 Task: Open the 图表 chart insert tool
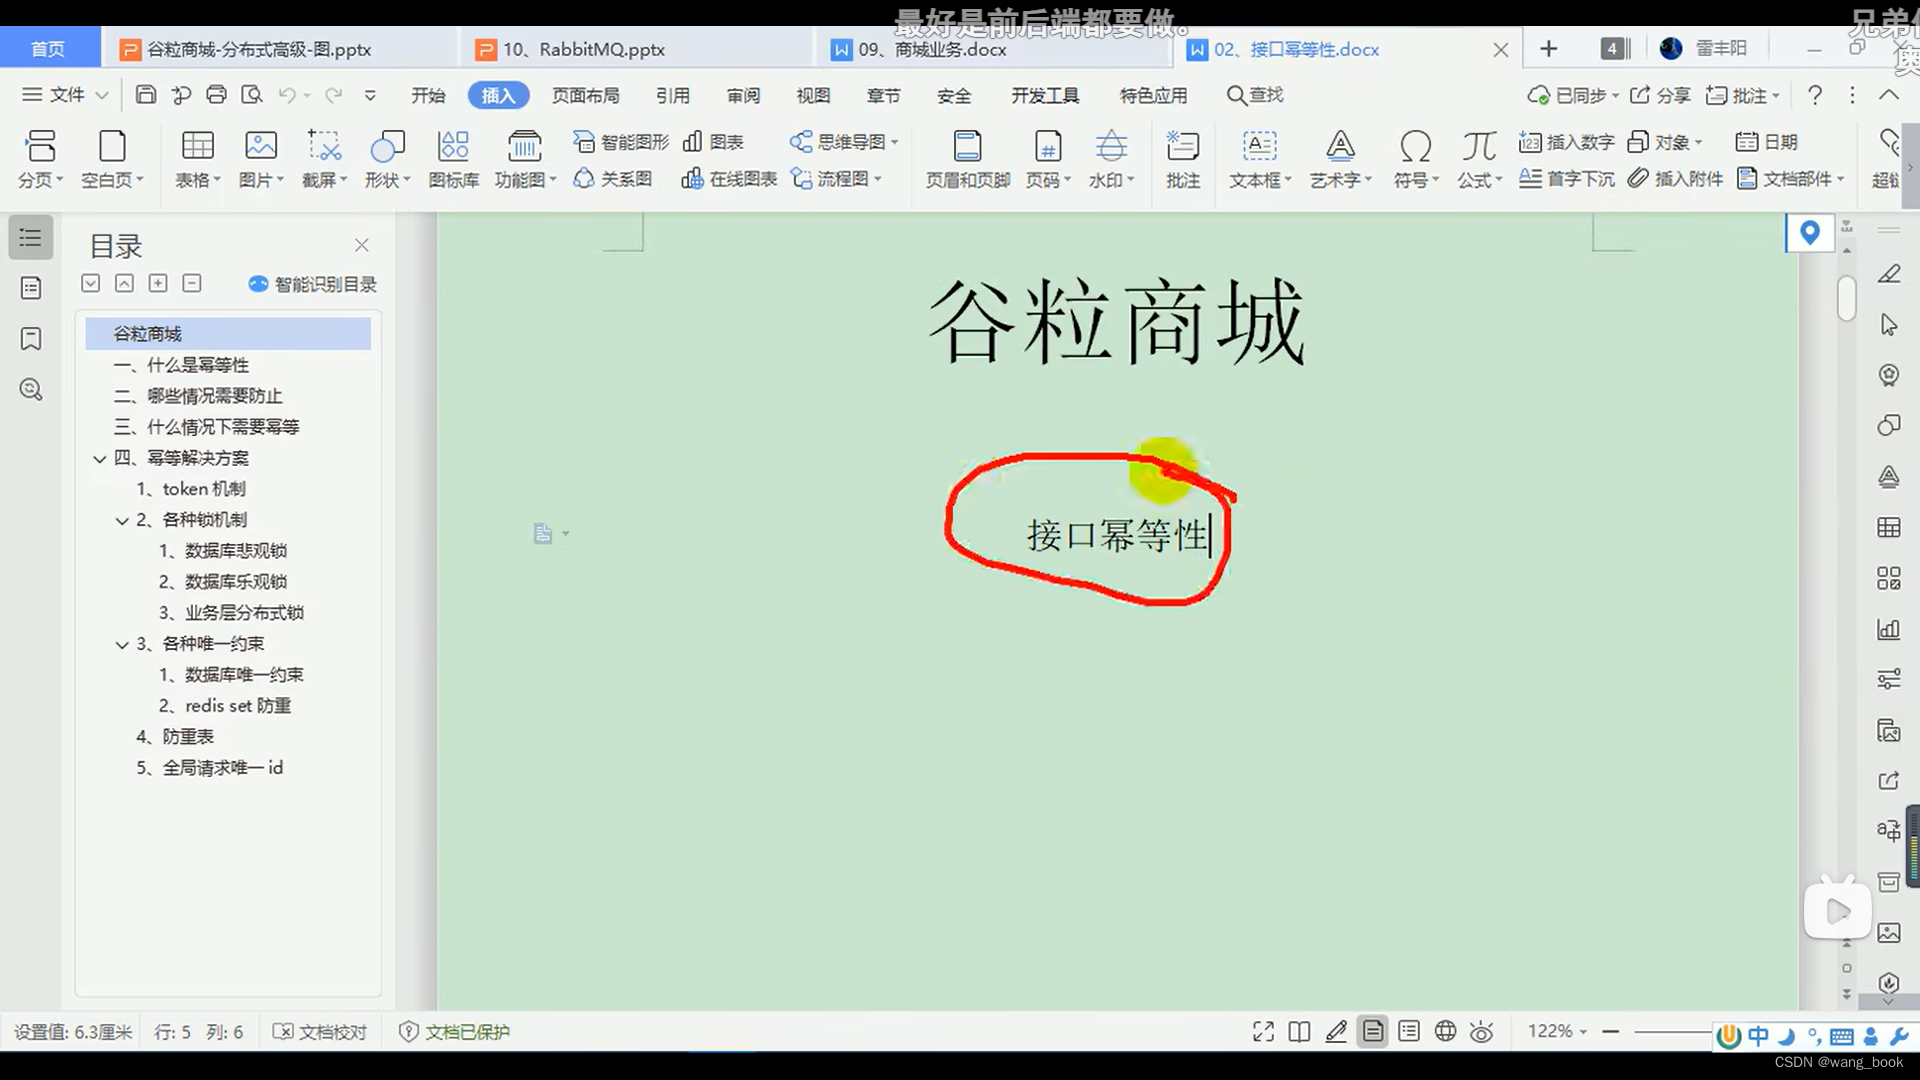(713, 142)
